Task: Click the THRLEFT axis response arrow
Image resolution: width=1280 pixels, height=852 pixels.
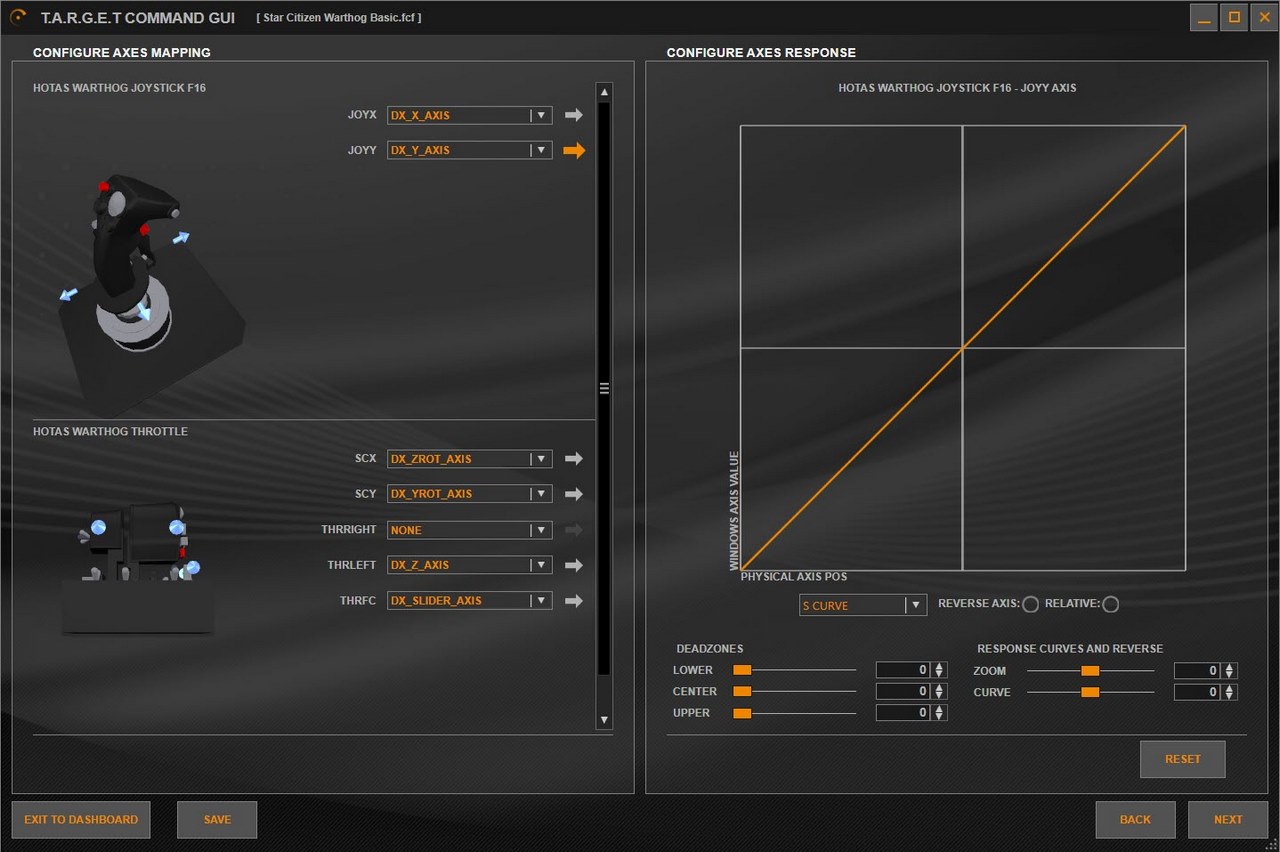Action: (573, 565)
